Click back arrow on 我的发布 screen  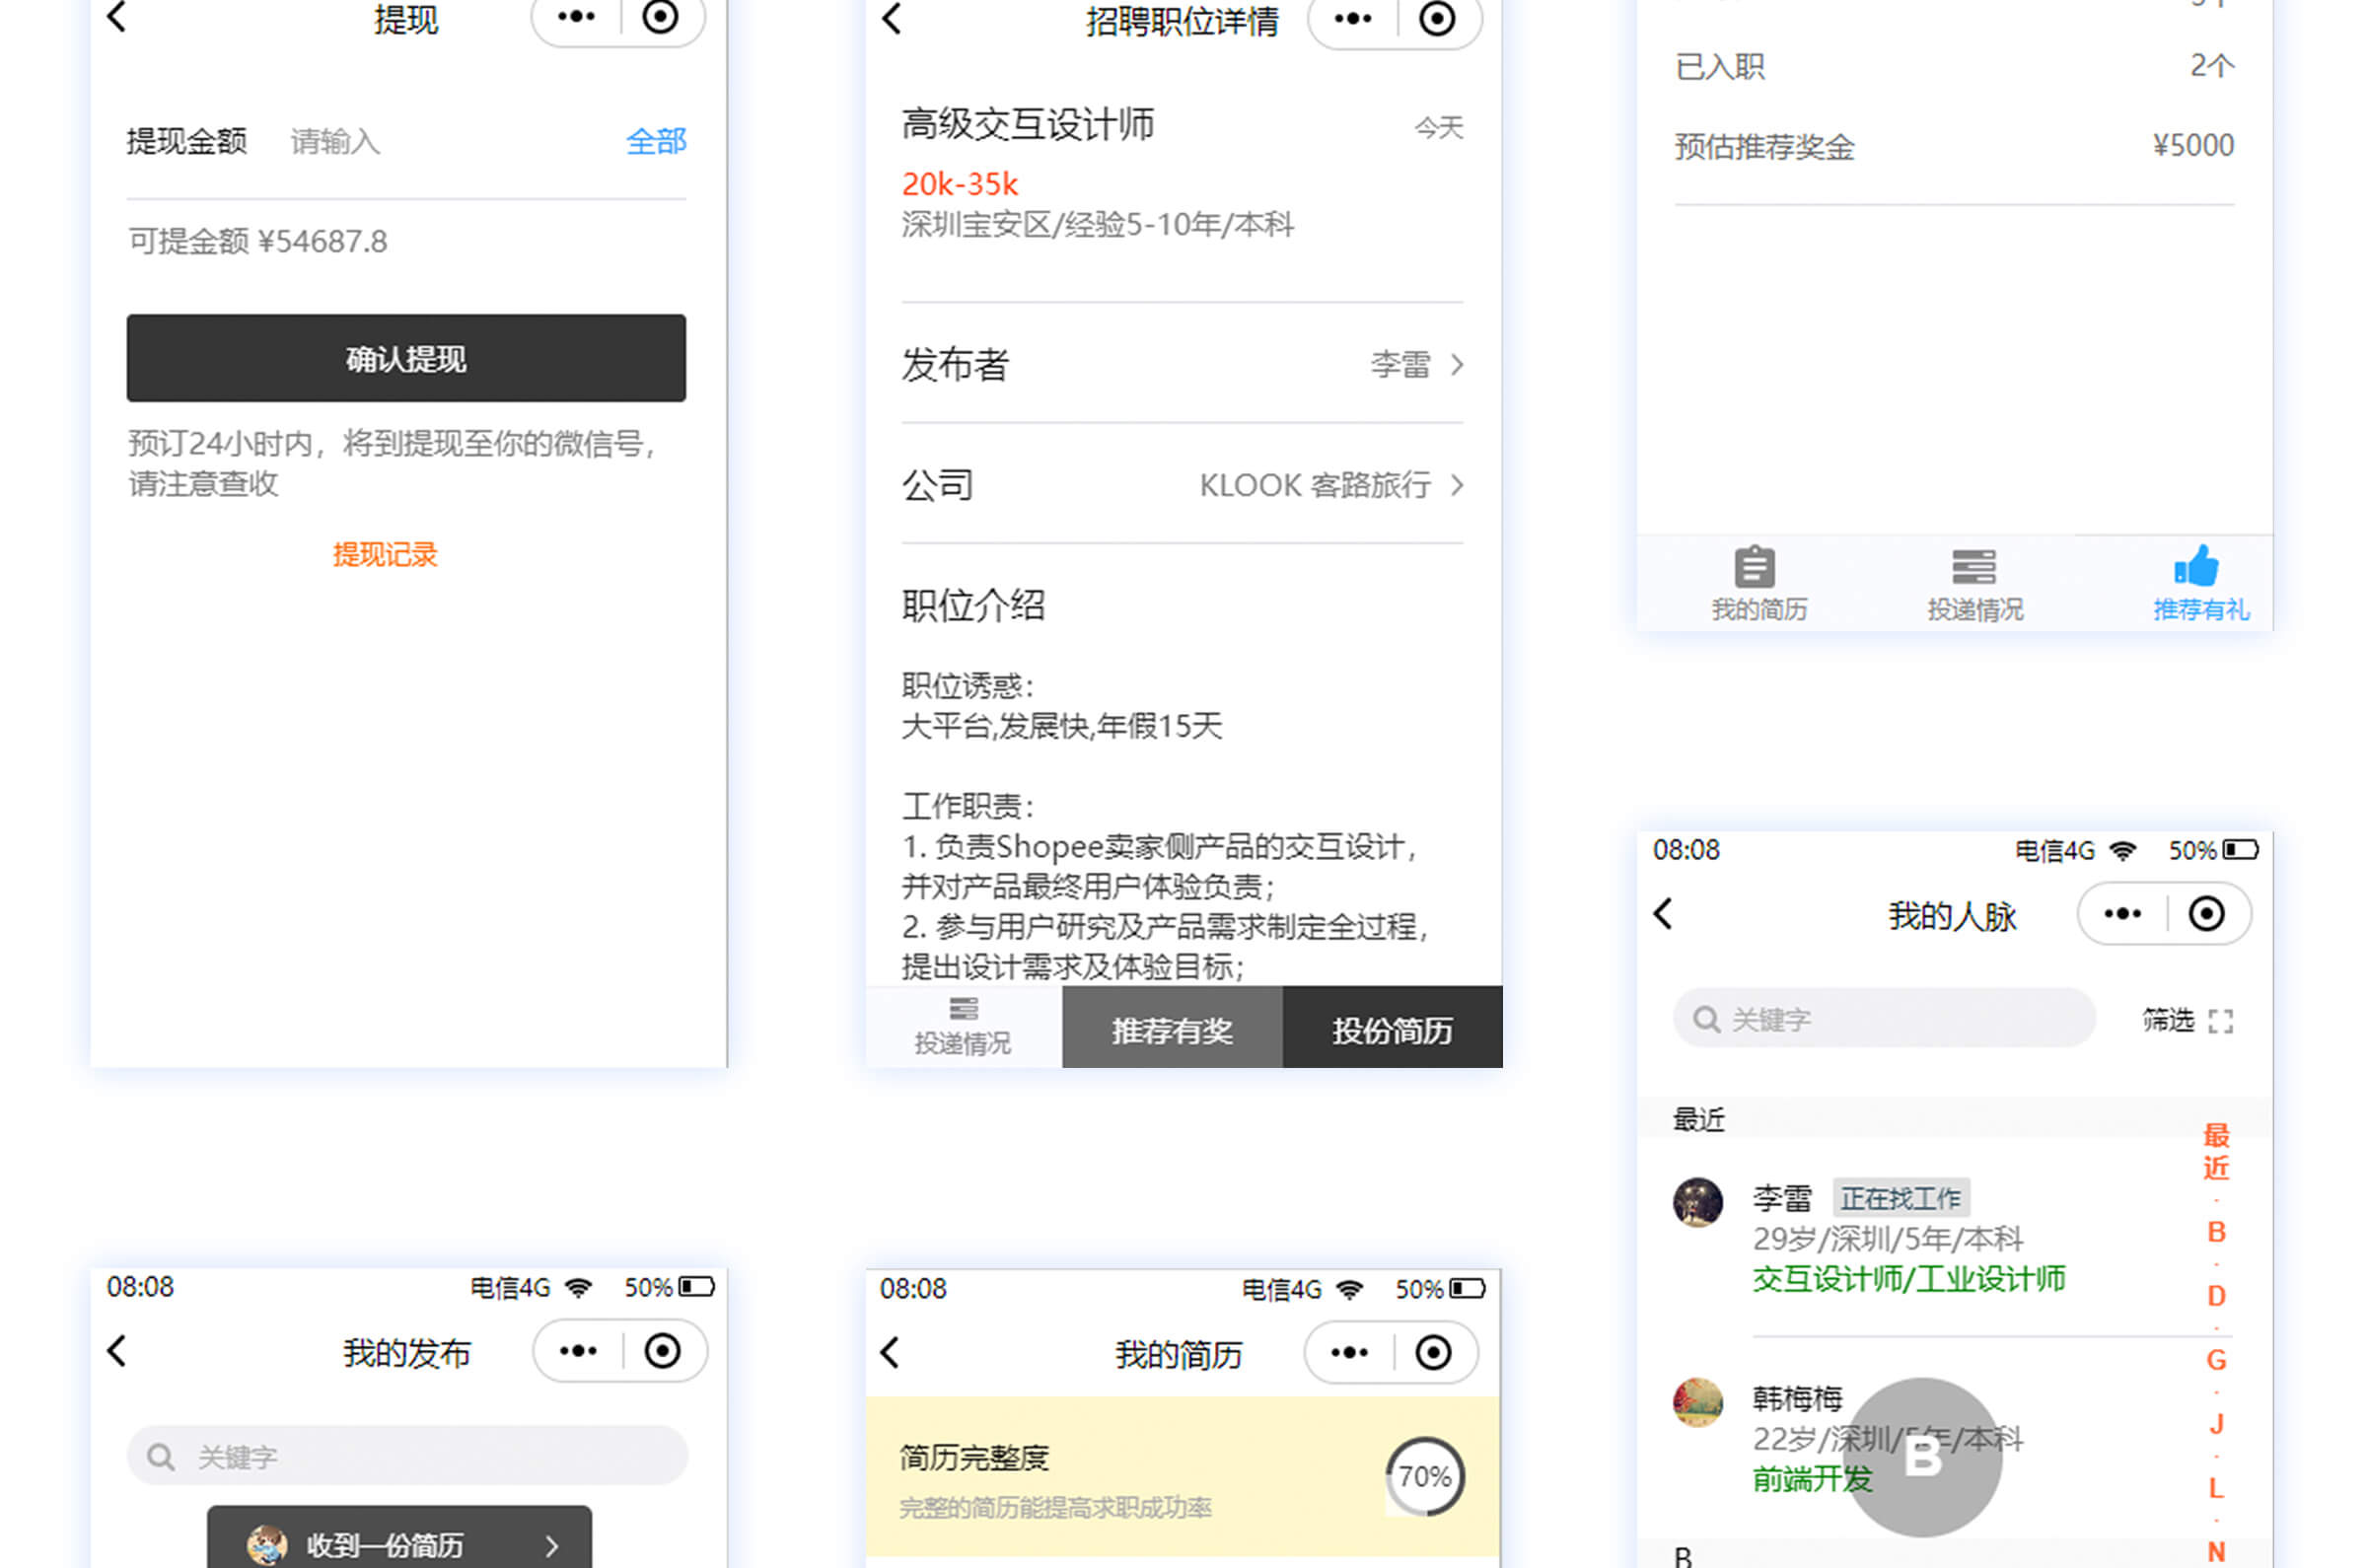pos(117,1351)
